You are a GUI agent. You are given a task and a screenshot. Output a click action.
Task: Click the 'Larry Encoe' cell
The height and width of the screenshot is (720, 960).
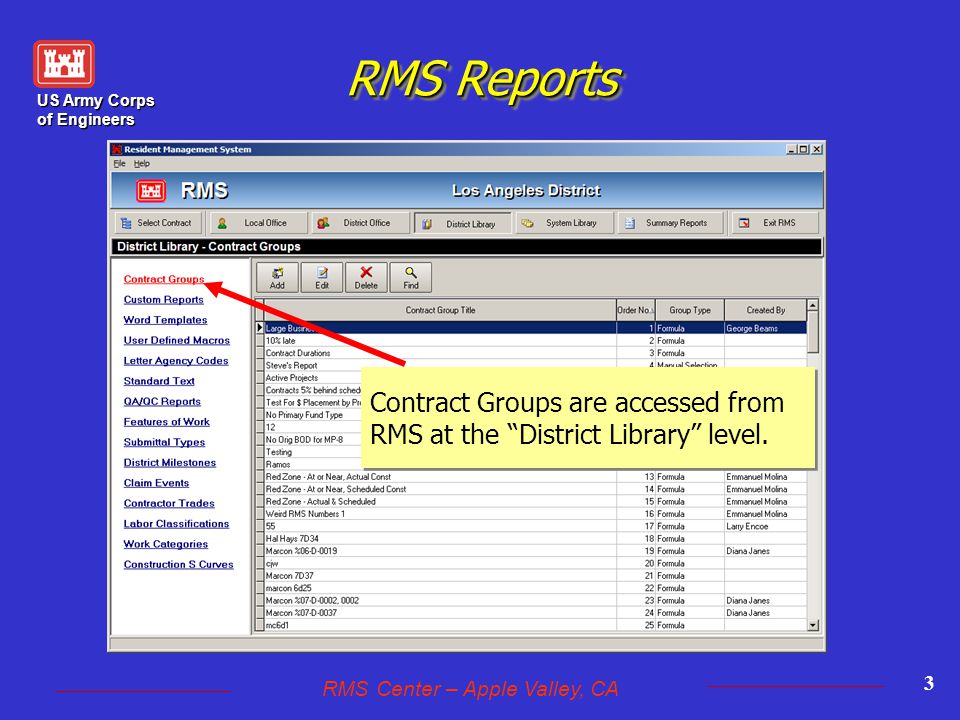[x=765, y=526]
